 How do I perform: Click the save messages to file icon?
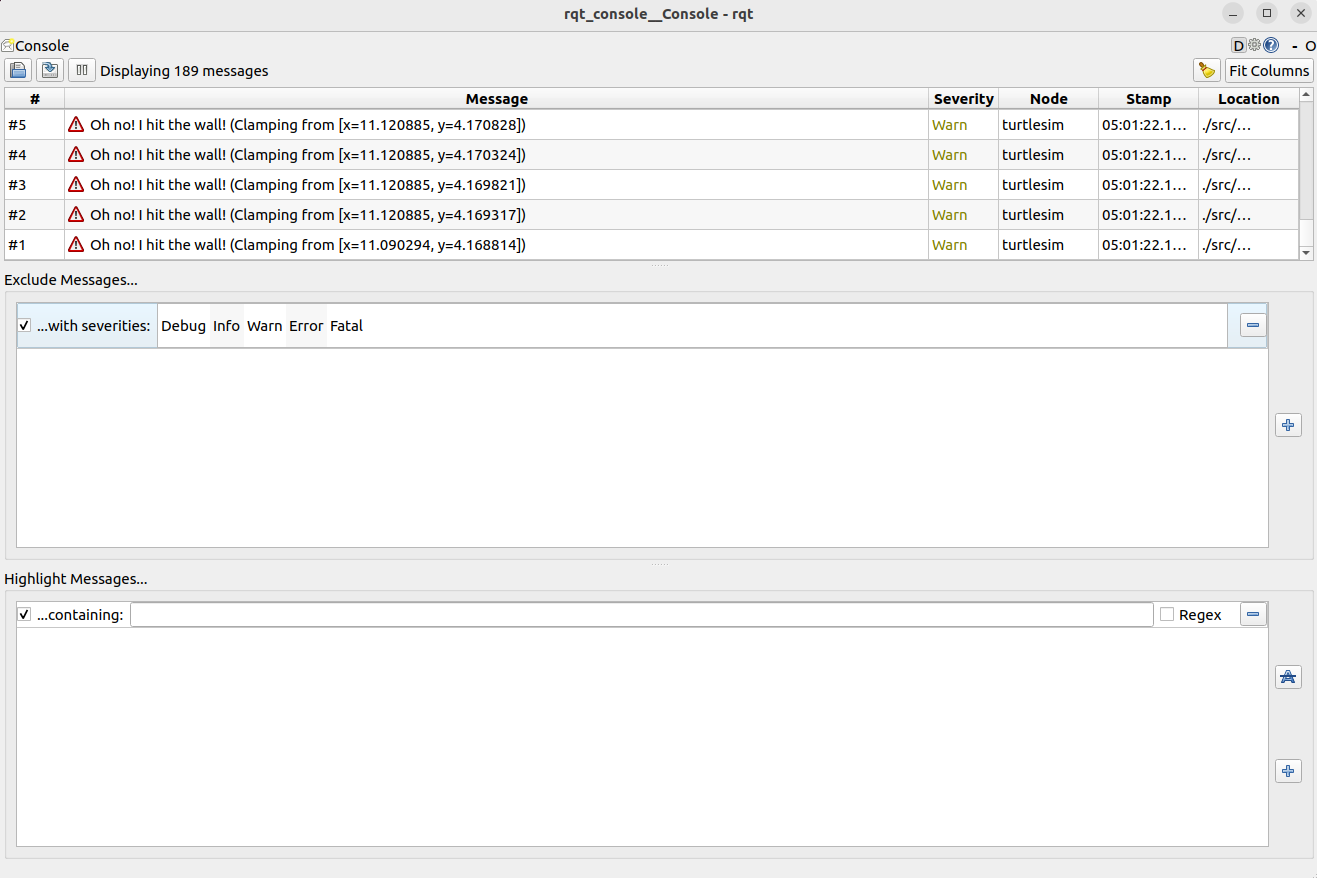50,70
